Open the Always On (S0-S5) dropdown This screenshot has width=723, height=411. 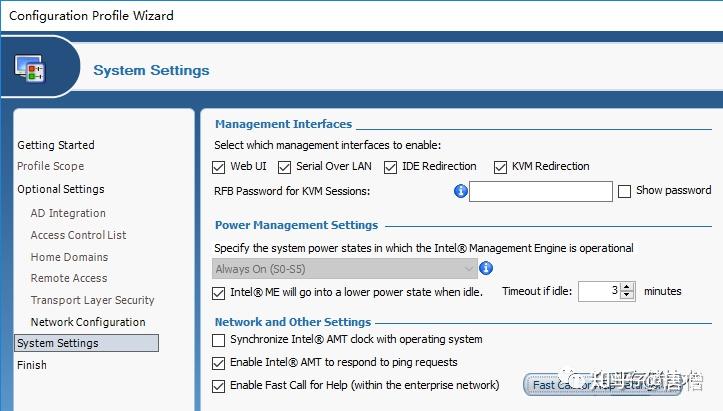(345, 268)
